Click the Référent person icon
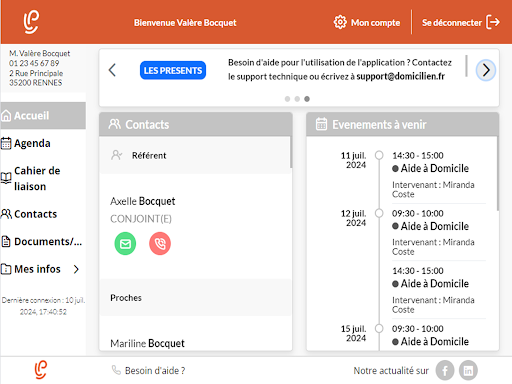This screenshot has height=384, width=512. 116,155
